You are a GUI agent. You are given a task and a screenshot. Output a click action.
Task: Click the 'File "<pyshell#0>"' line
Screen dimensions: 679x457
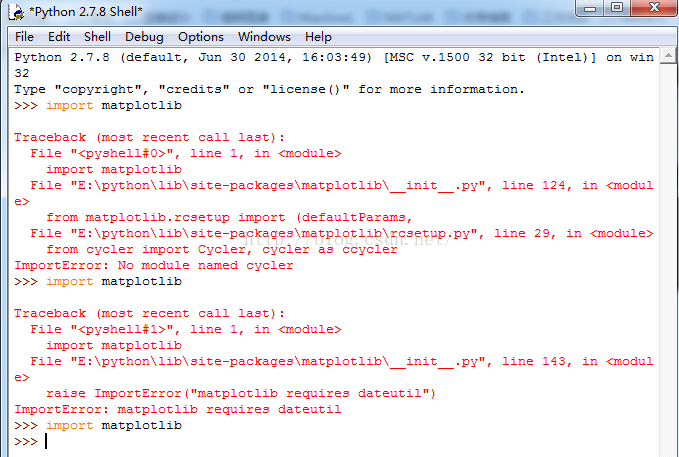click(x=186, y=153)
